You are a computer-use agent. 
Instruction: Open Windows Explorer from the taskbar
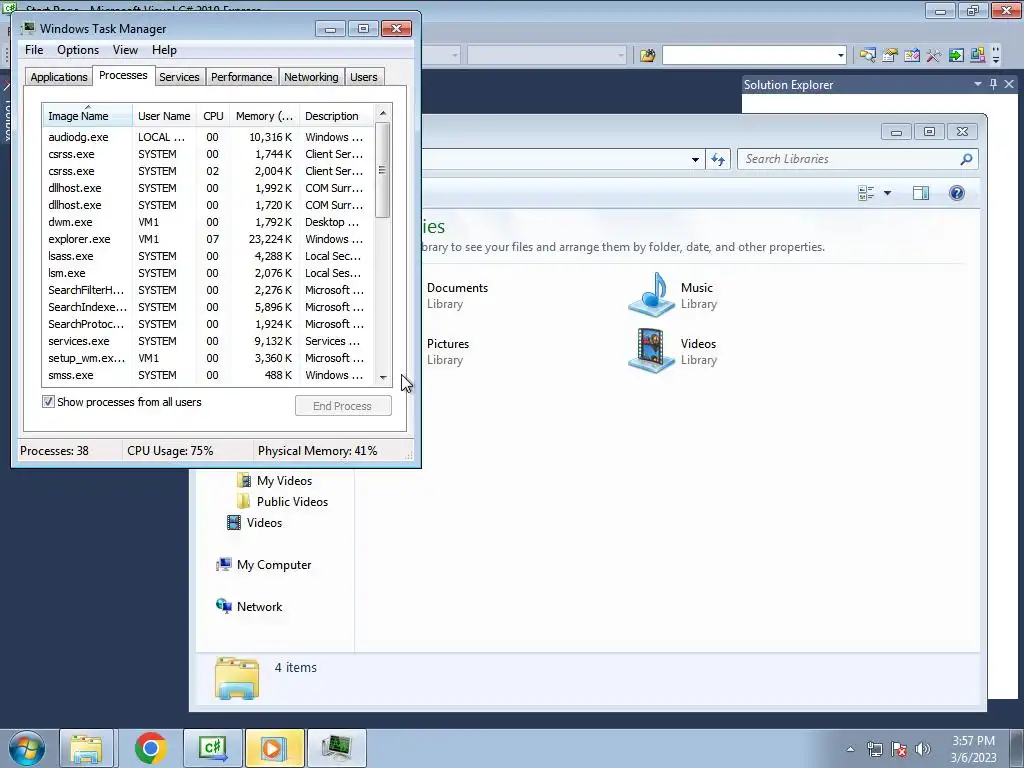(x=87, y=748)
